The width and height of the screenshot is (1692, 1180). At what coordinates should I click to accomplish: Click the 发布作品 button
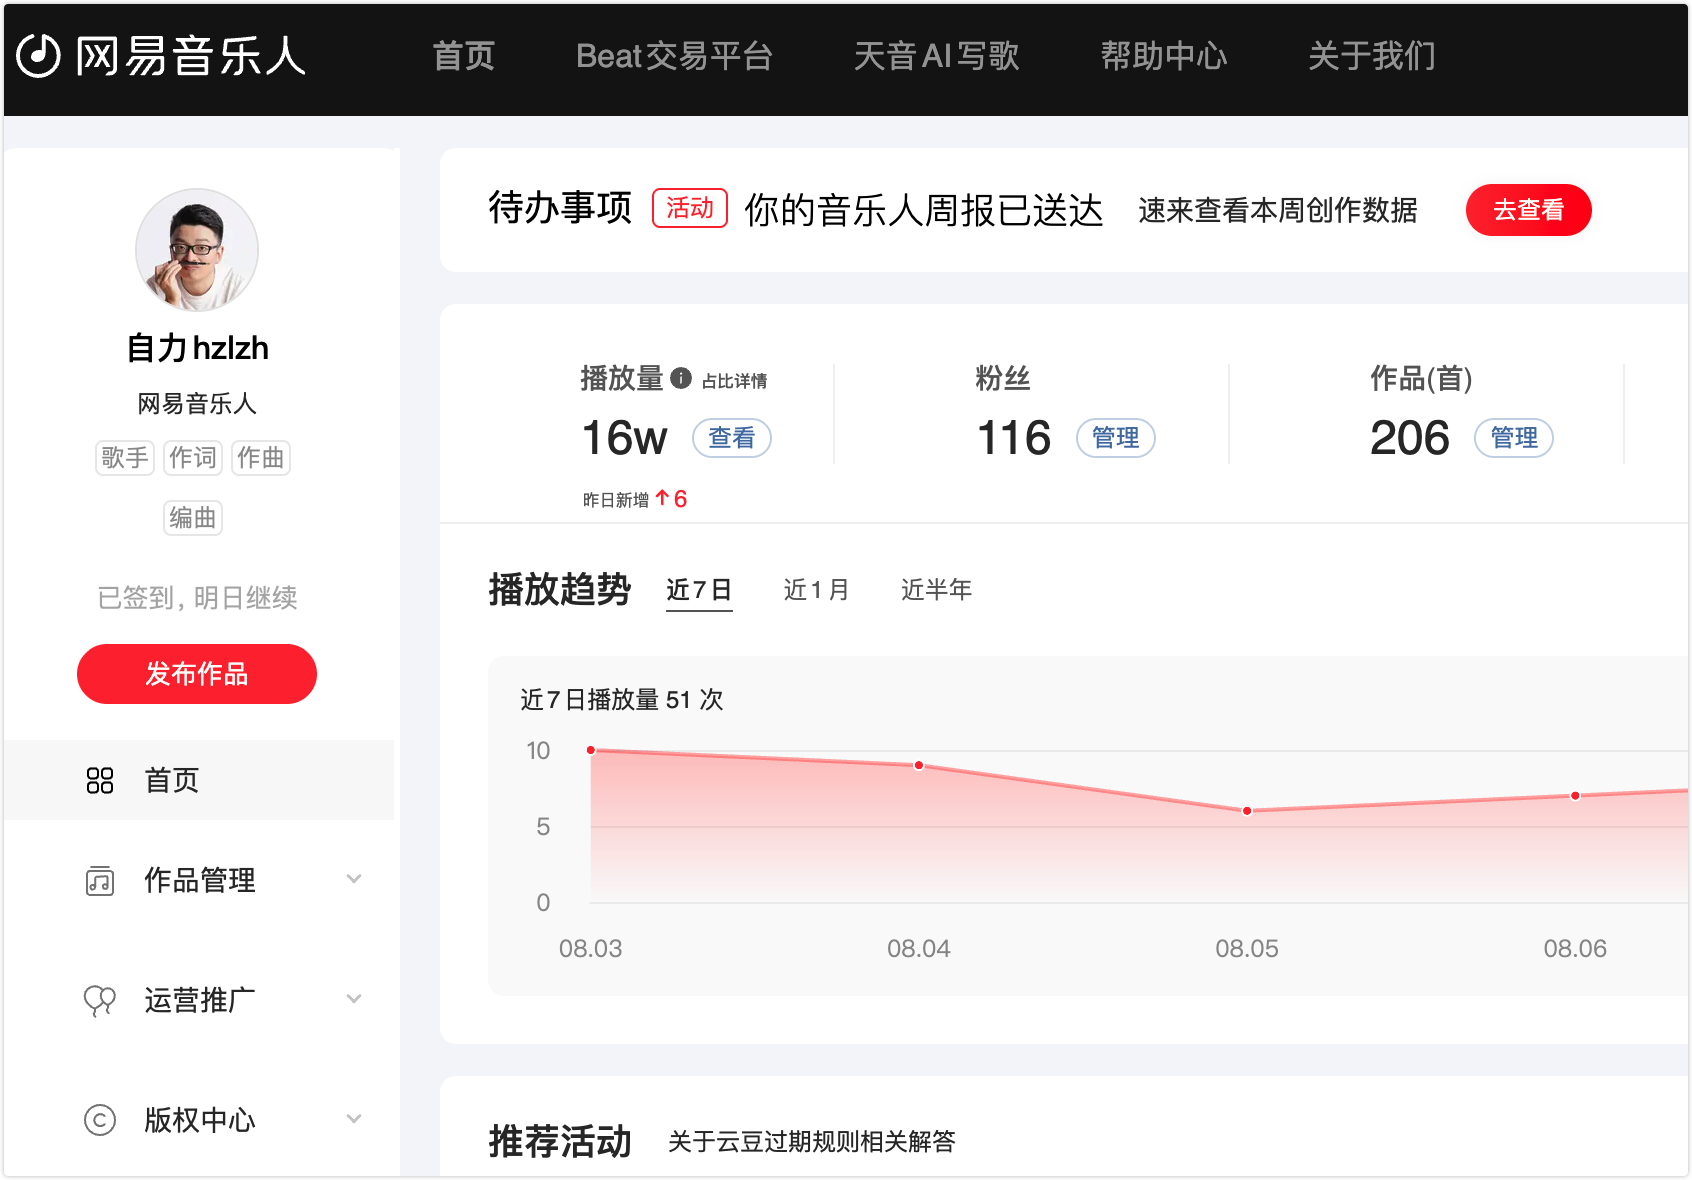pyautogui.click(x=197, y=674)
